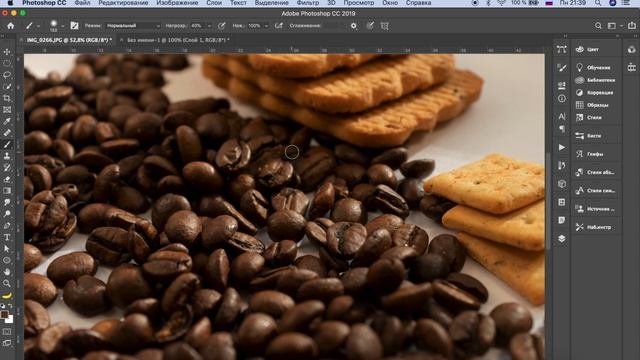Screen dimensions: 640x360
Task: Open the Просмотр menu
Action: (359, 3)
